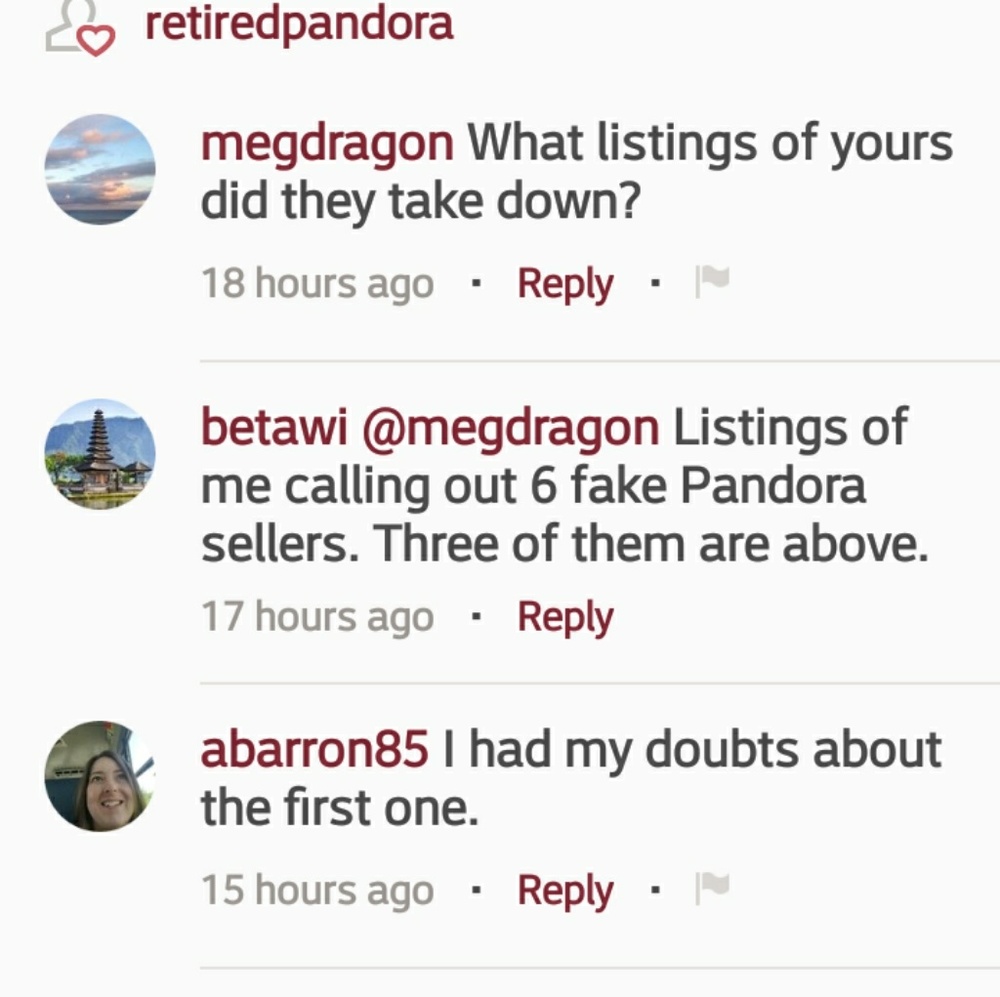Click the 17 hours ago timestamp
Screen dimensions: 1000x997
317,617
